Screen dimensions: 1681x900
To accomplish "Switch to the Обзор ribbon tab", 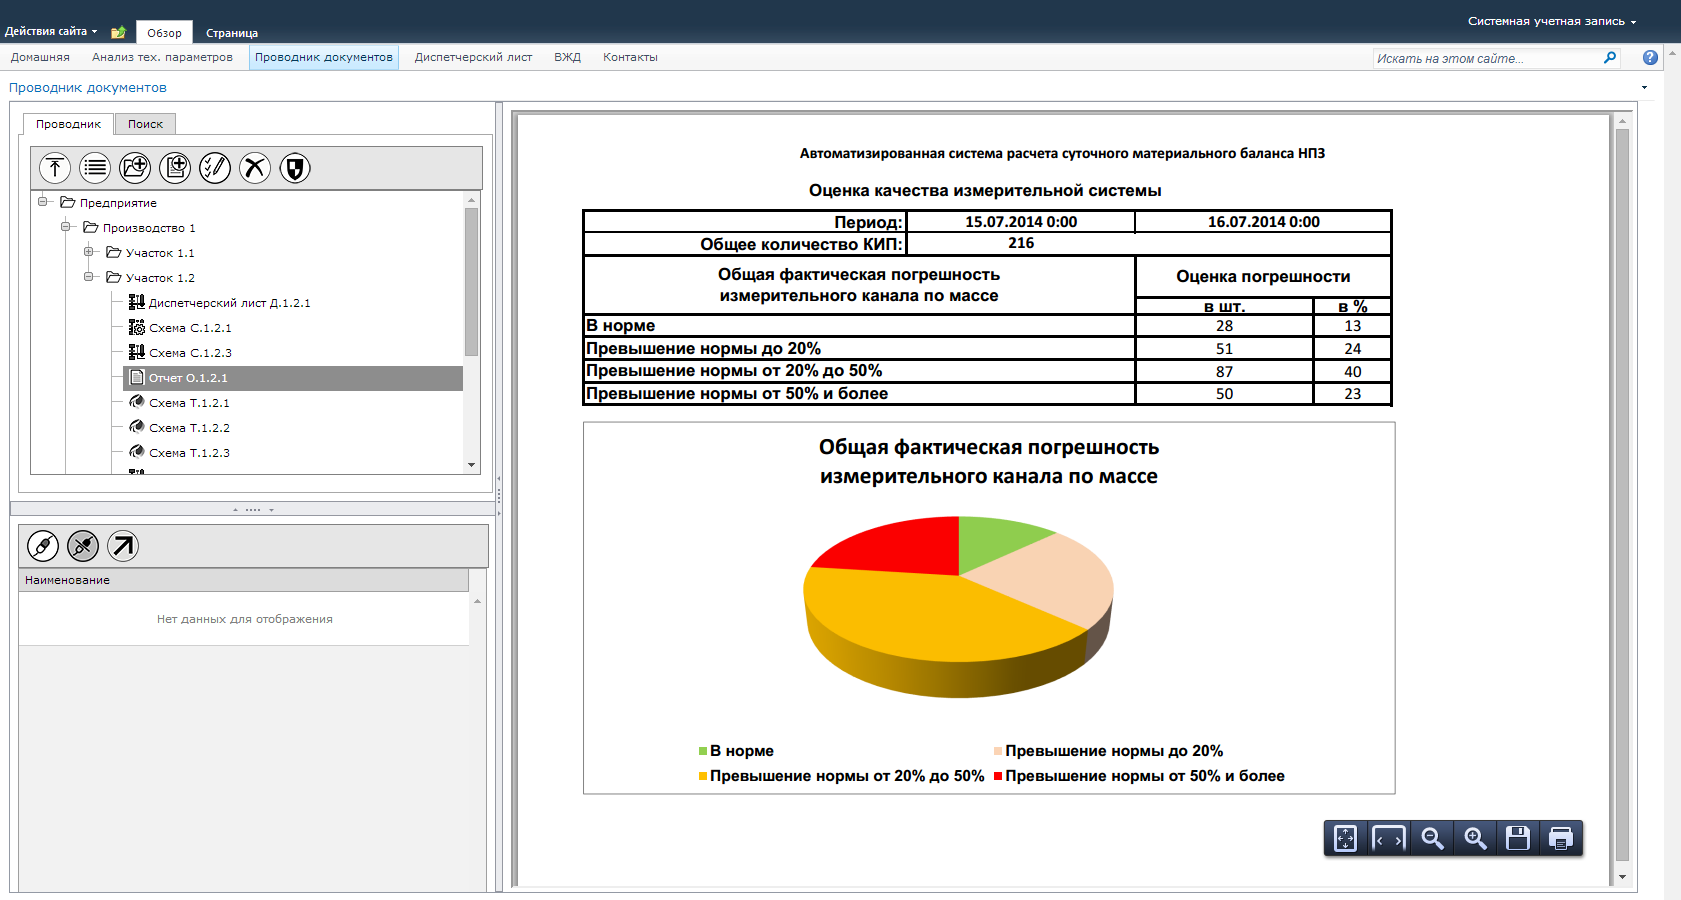I will pyautogui.click(x=164, y=33).
